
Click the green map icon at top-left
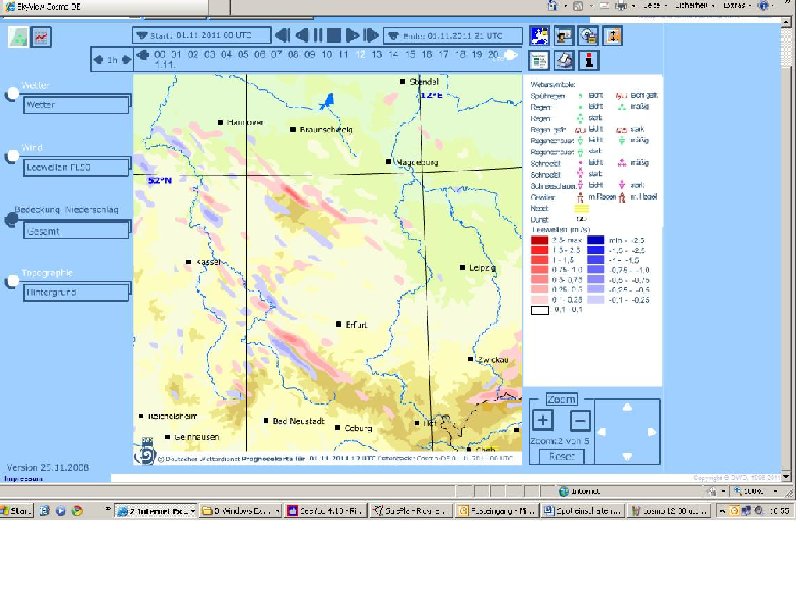(19, 37)
